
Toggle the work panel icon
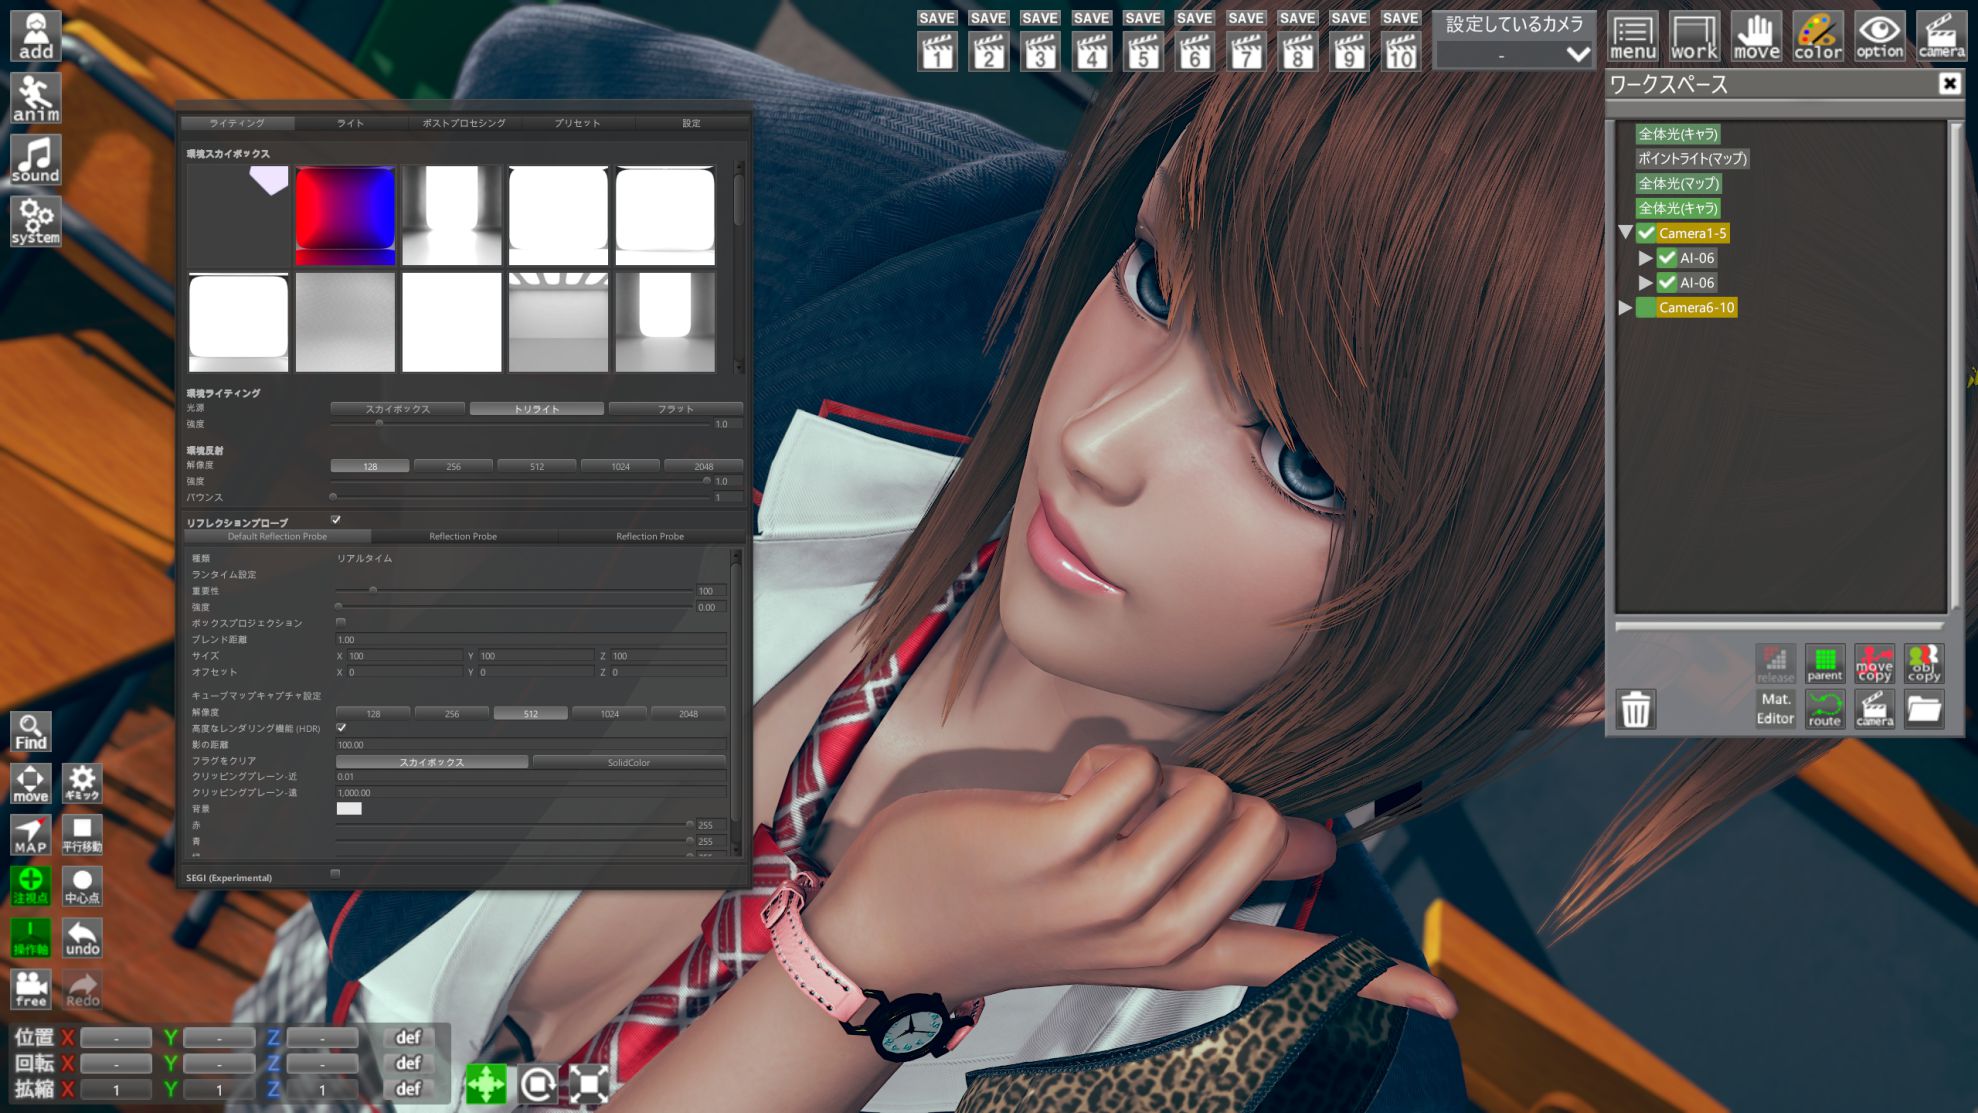(1694, 37)
